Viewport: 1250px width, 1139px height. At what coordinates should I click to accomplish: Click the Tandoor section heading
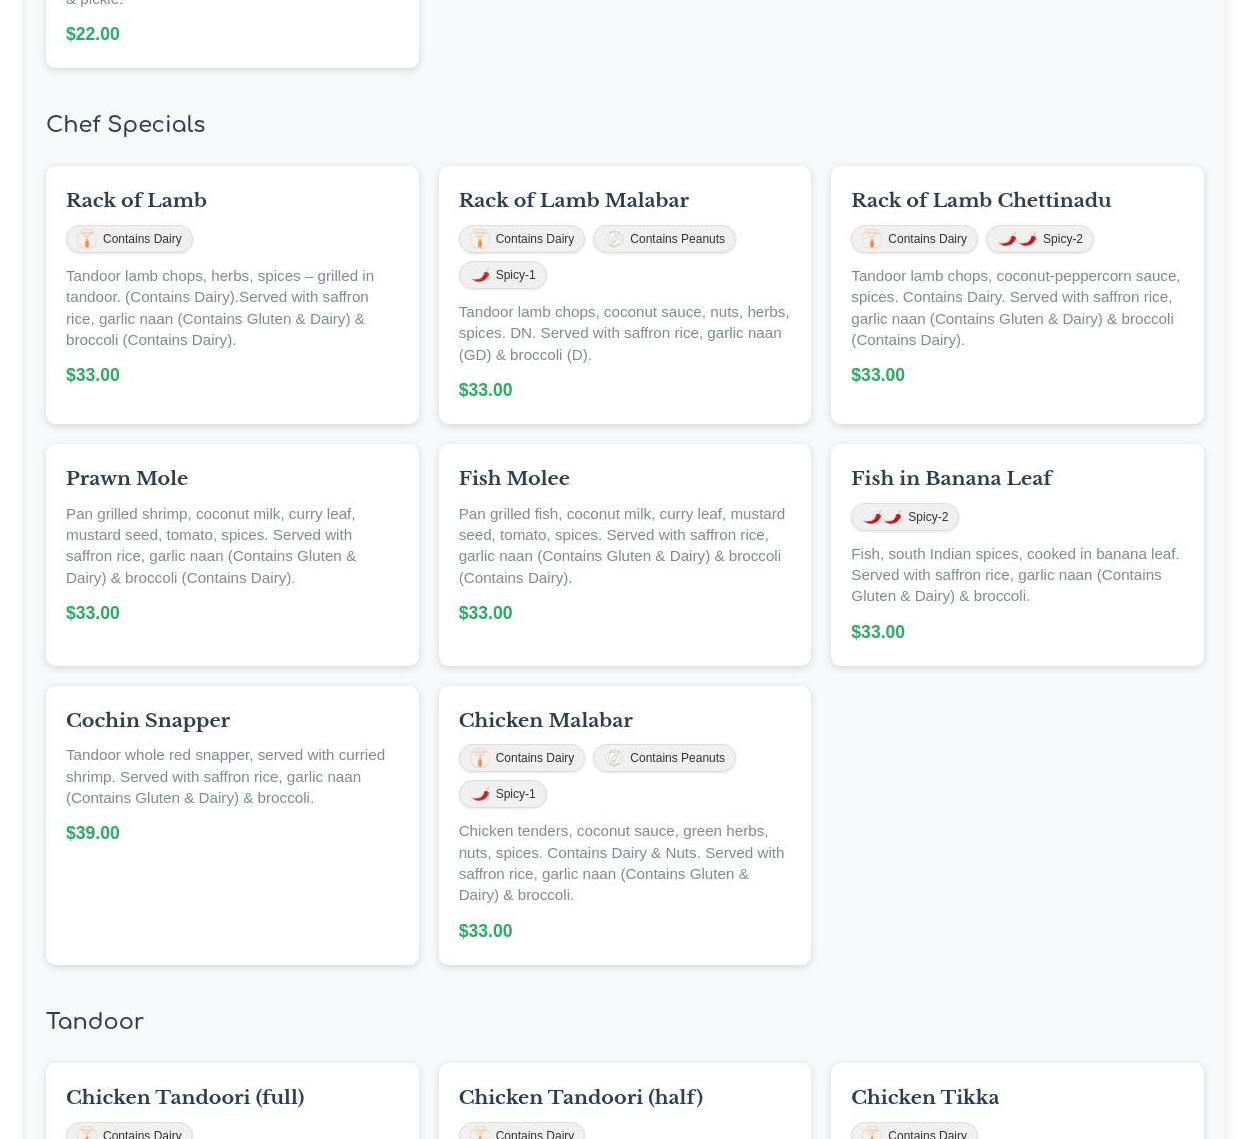[x=95, y=1021]
